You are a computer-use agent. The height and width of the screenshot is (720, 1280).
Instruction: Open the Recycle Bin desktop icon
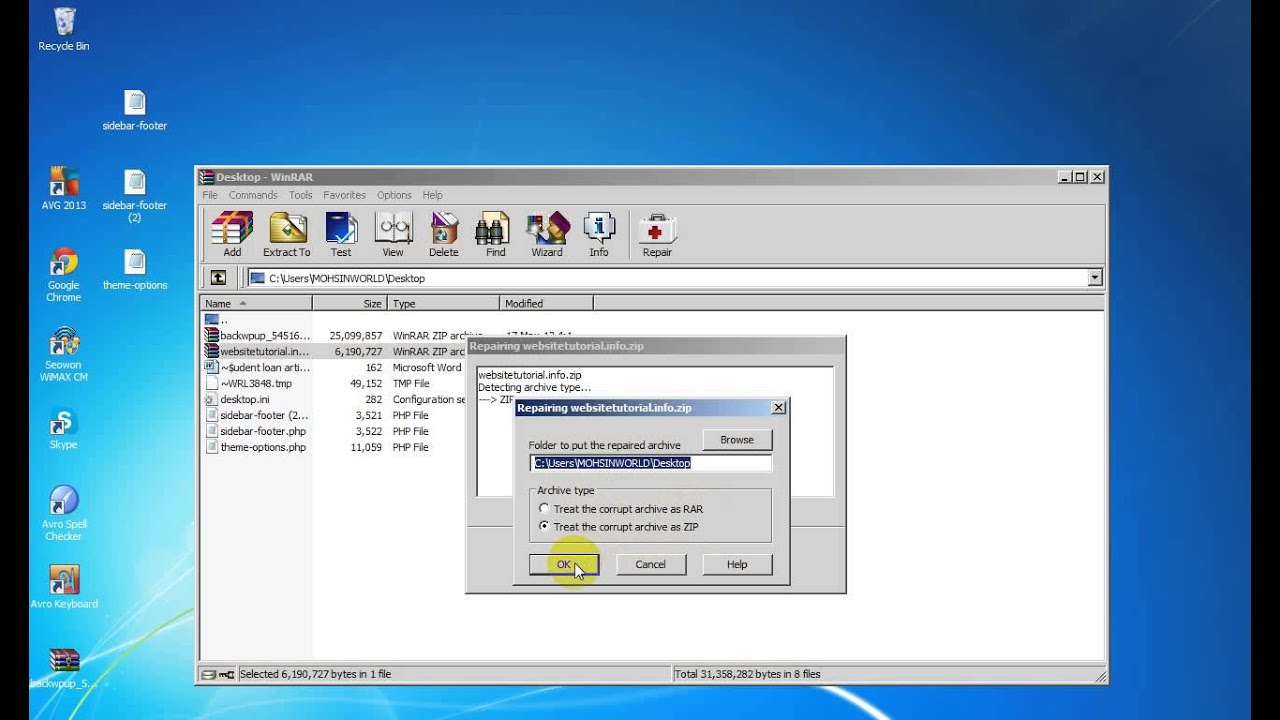[x=64, y=29]
